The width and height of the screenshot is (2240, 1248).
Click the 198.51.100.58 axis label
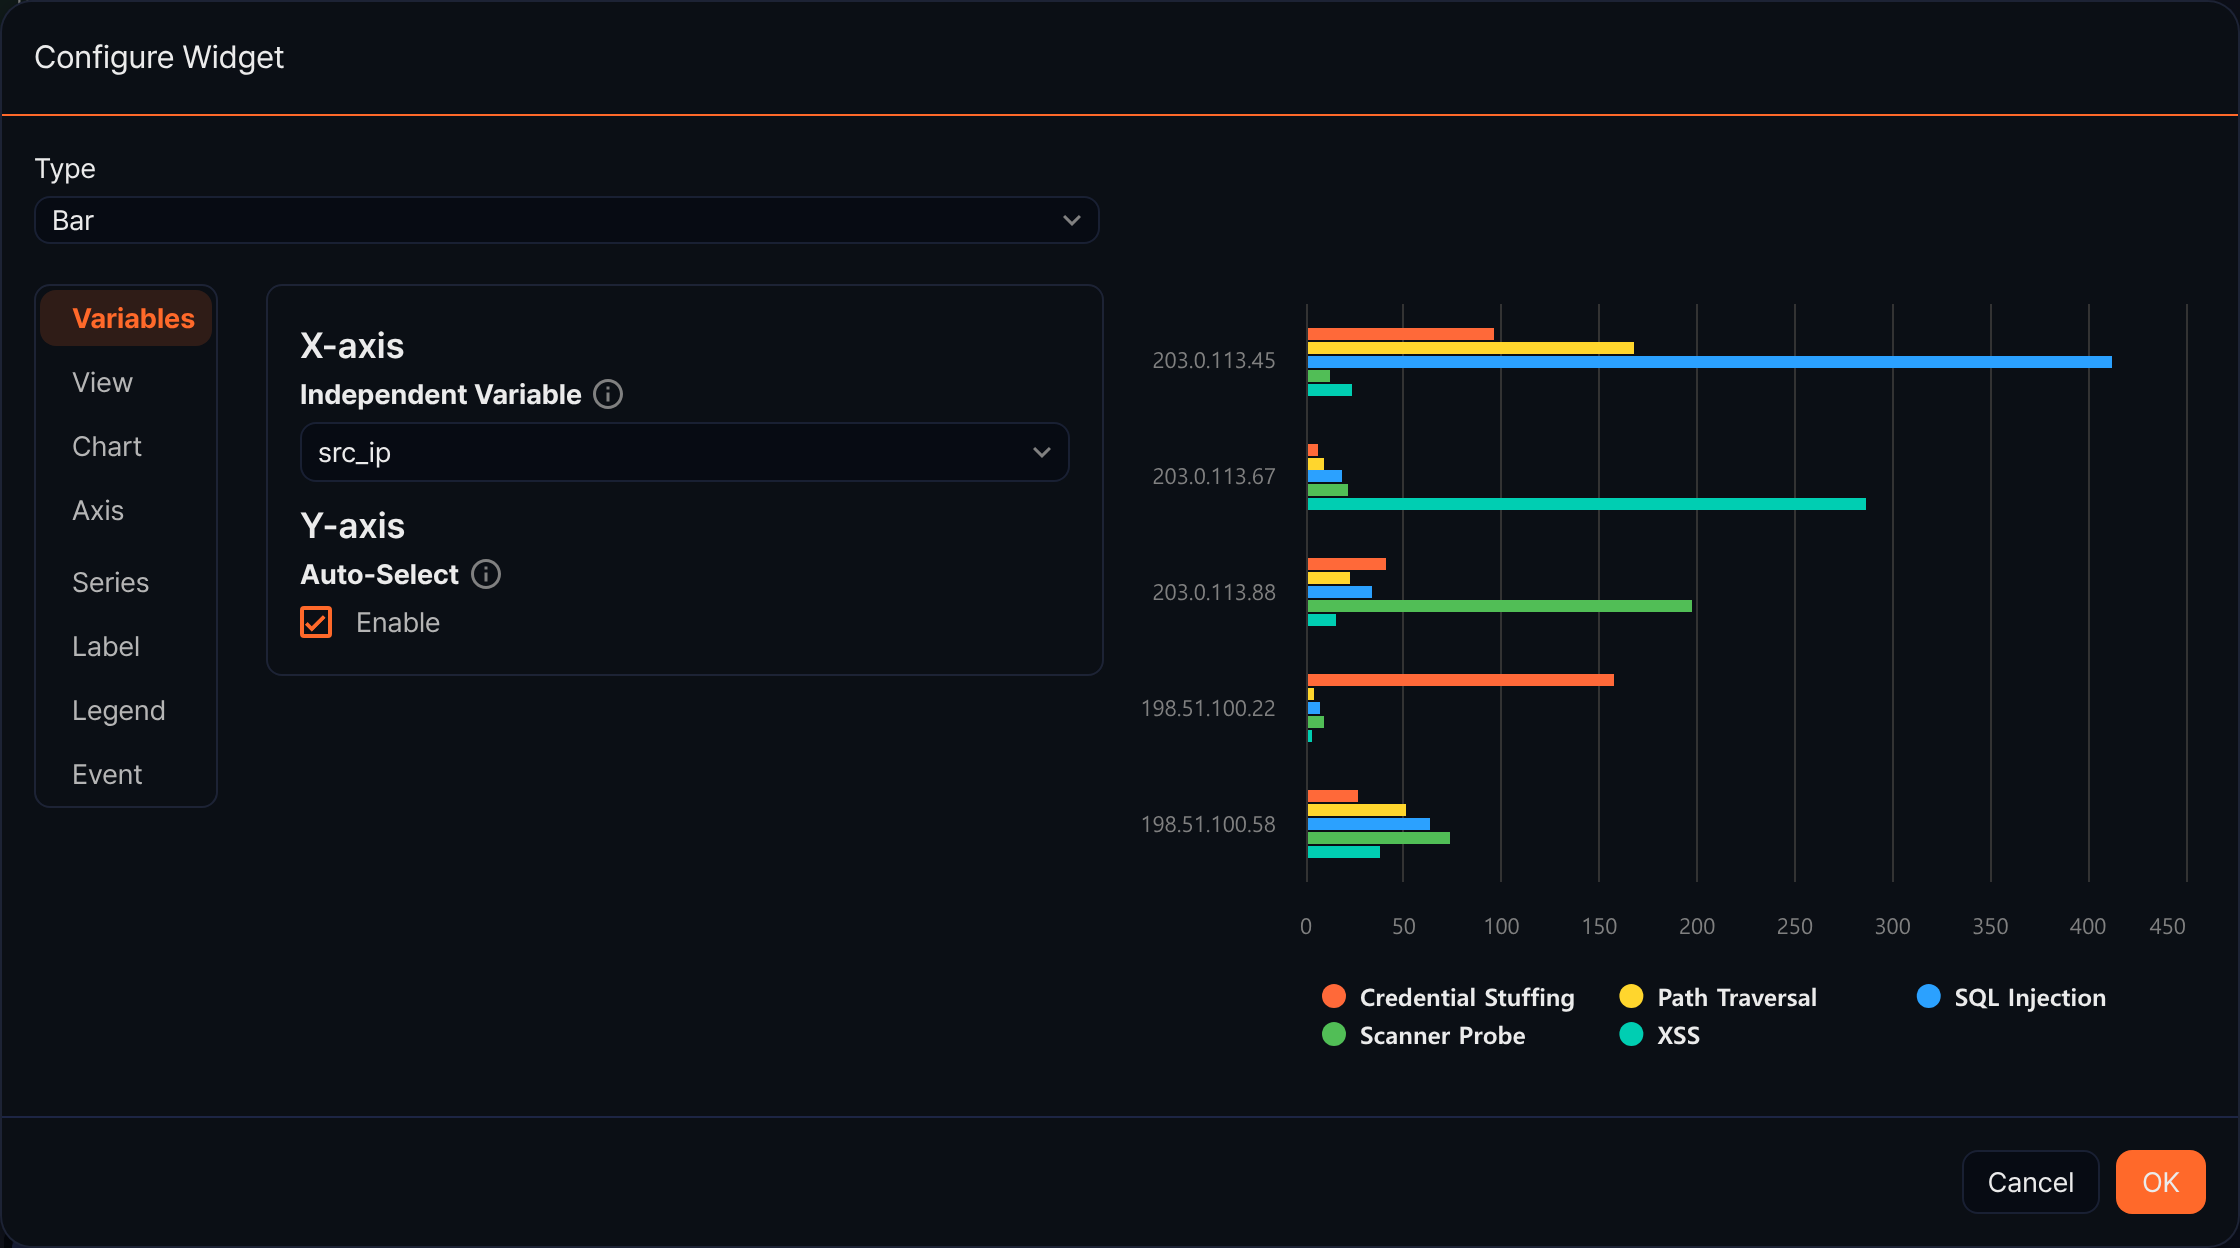(1208, 825)
